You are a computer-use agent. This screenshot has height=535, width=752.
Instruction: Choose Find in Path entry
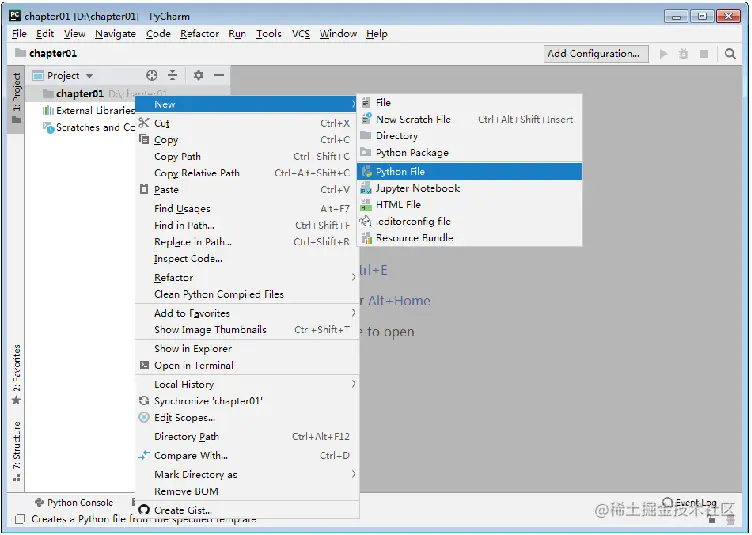[247, 225]
